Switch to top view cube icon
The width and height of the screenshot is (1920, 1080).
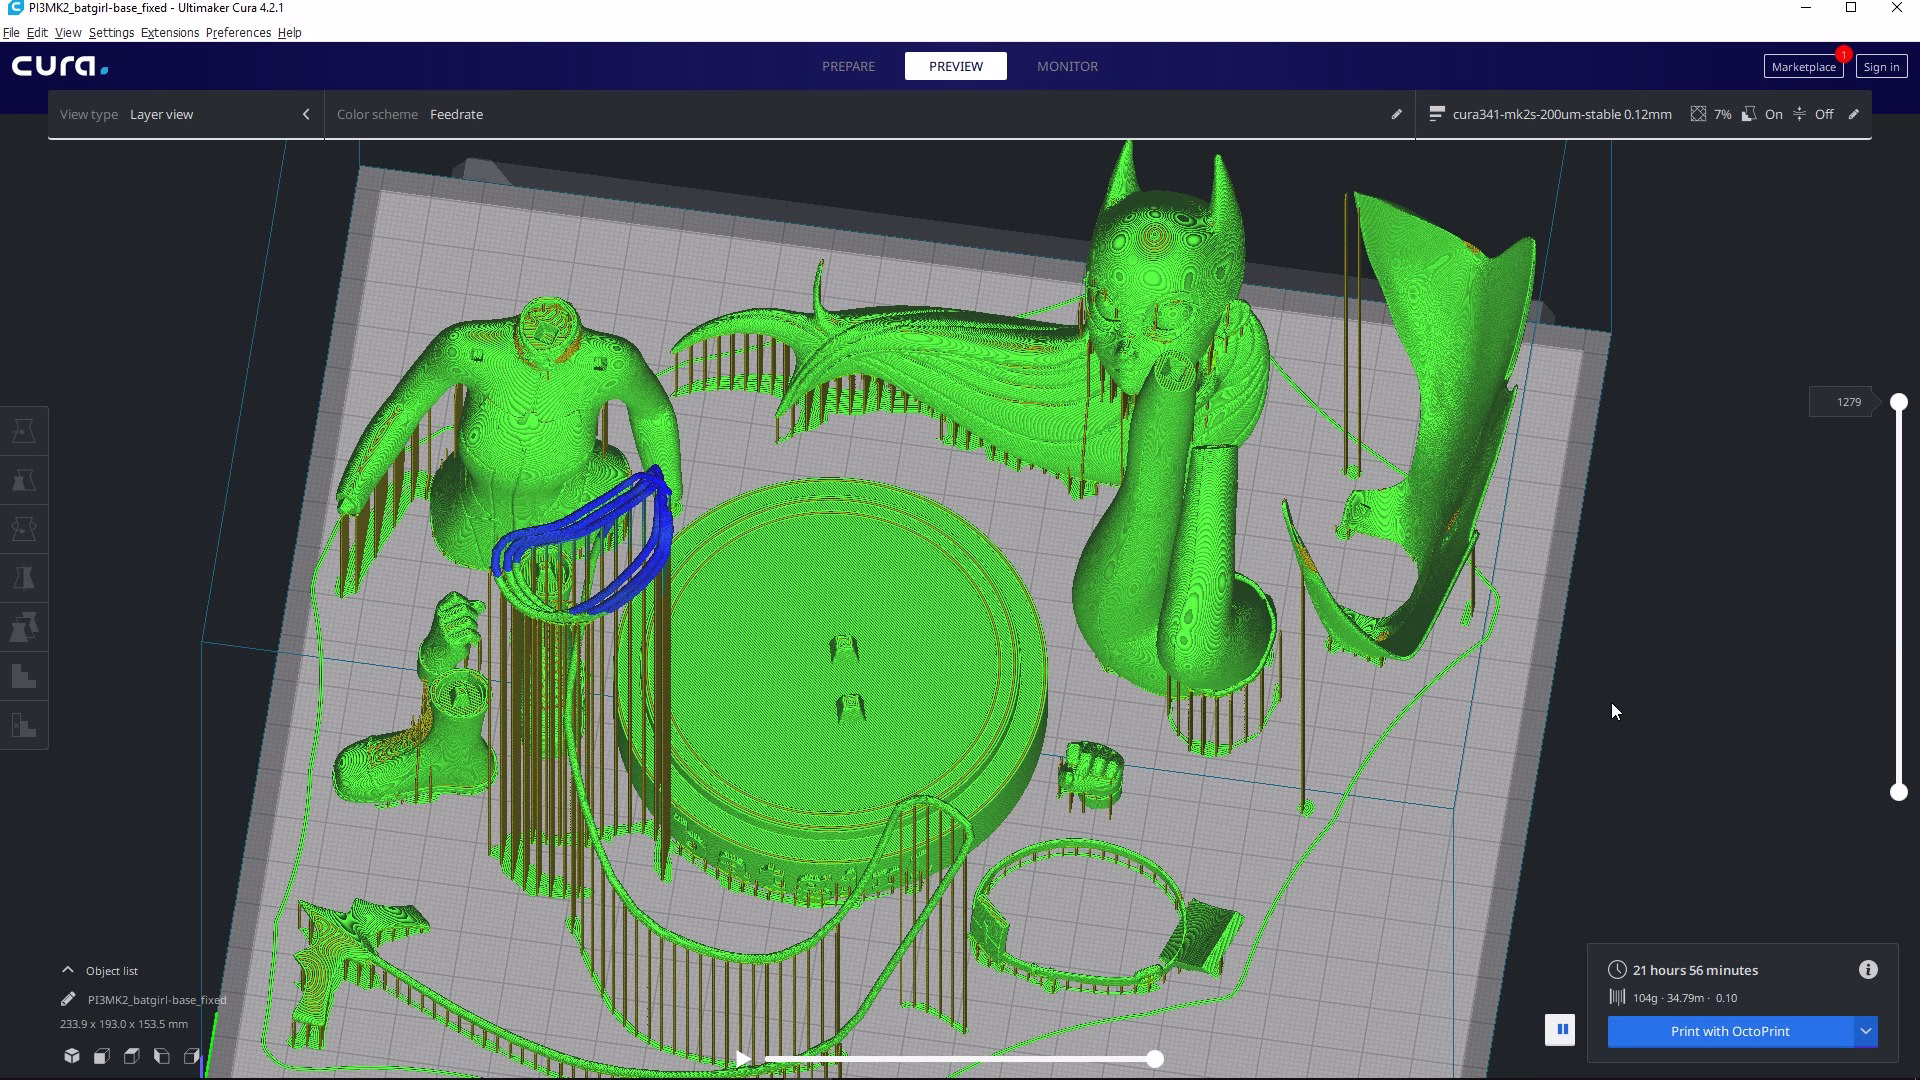click(x=132, y=1056)
